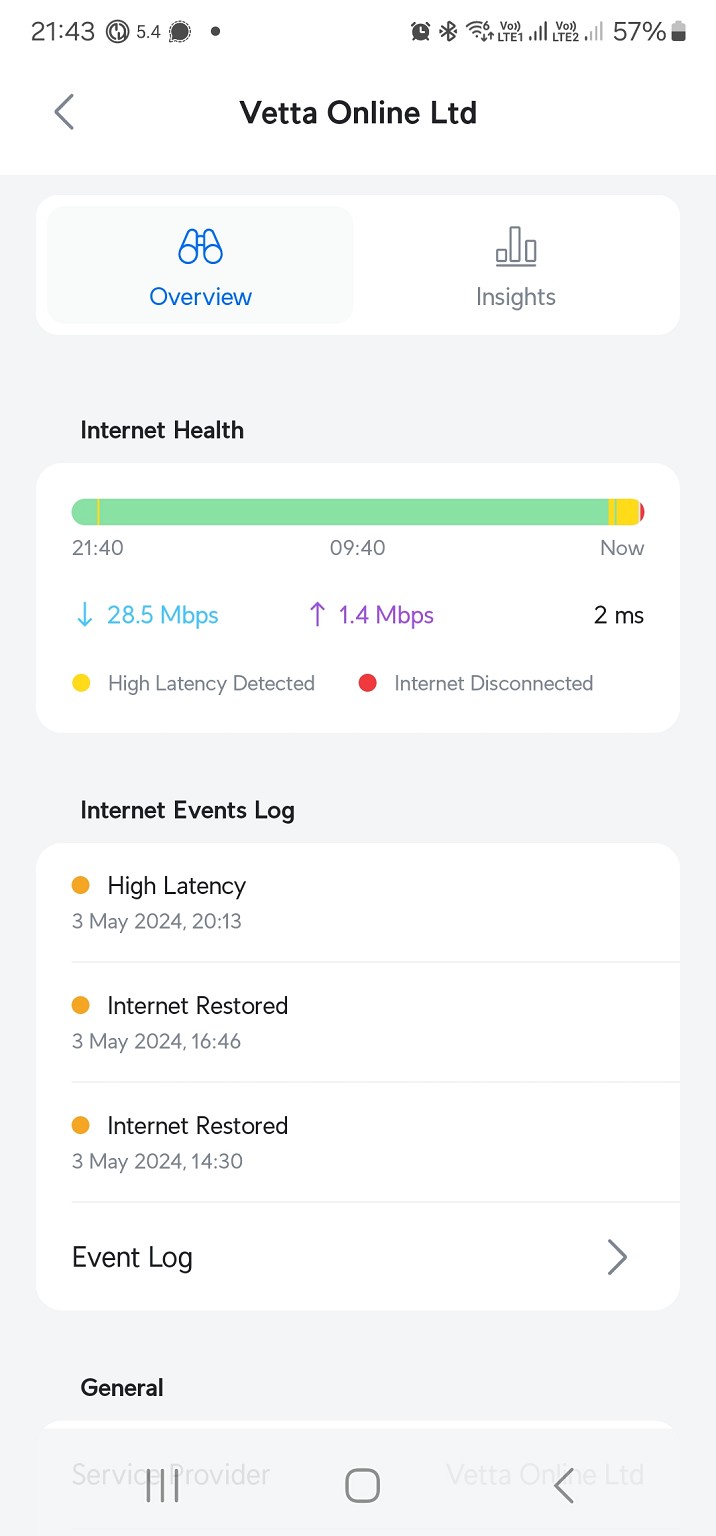The height and width of the screenshot is (1536, 716).
Task: Tap the 2 ms latency value
Action: coord(619,615)
